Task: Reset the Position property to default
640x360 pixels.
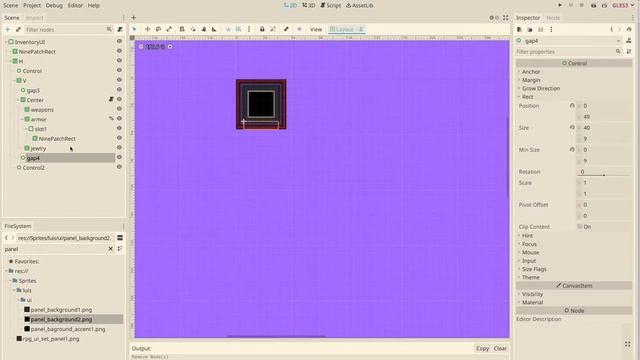Action: 572,106
